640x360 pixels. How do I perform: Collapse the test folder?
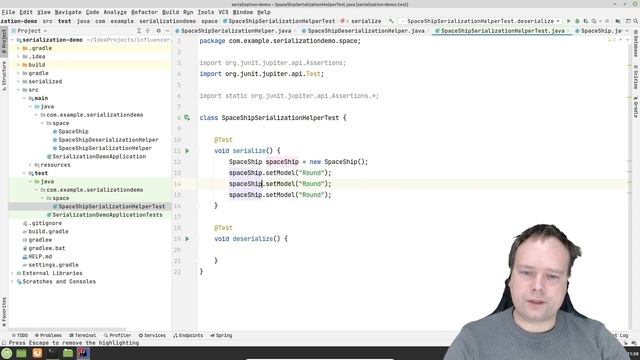24,173
